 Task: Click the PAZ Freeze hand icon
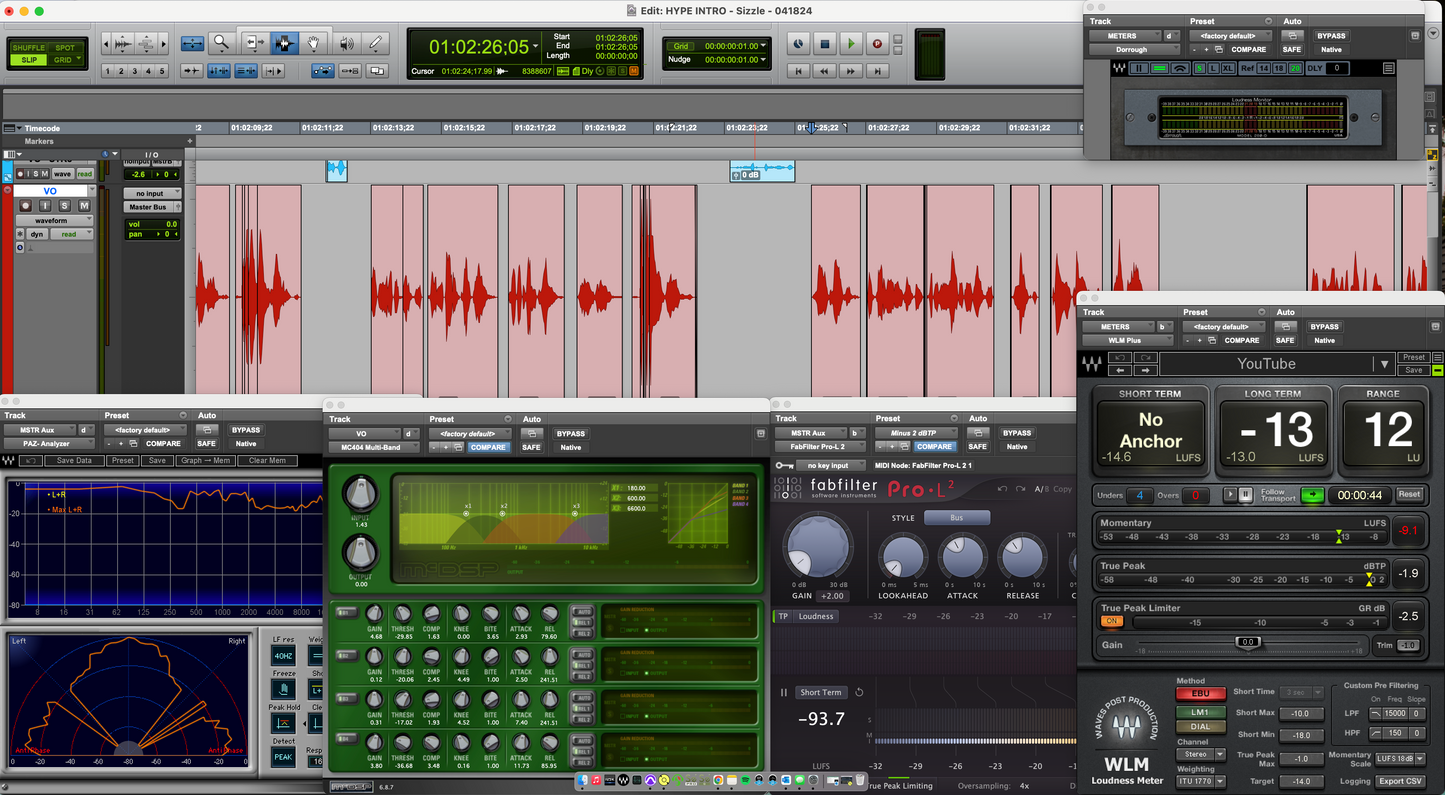[283, 689]
